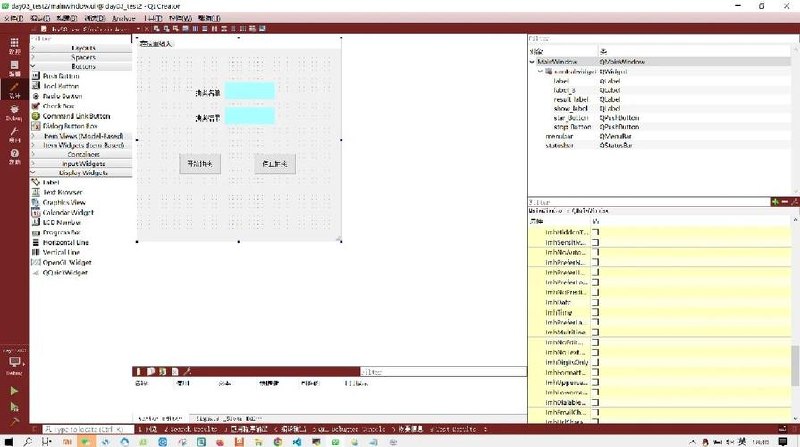Screen dimensions: 800x447
Task: Click the right form button in designer
Action: (275, 164)
